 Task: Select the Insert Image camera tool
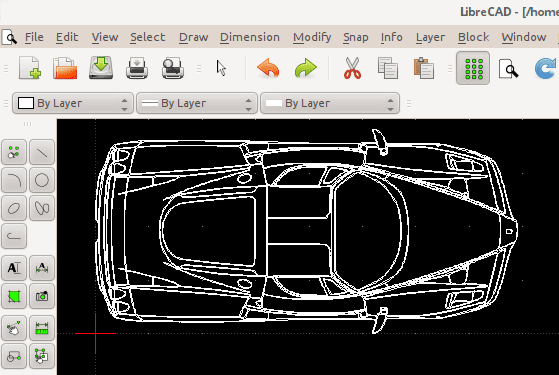click(x=42, y=296)
